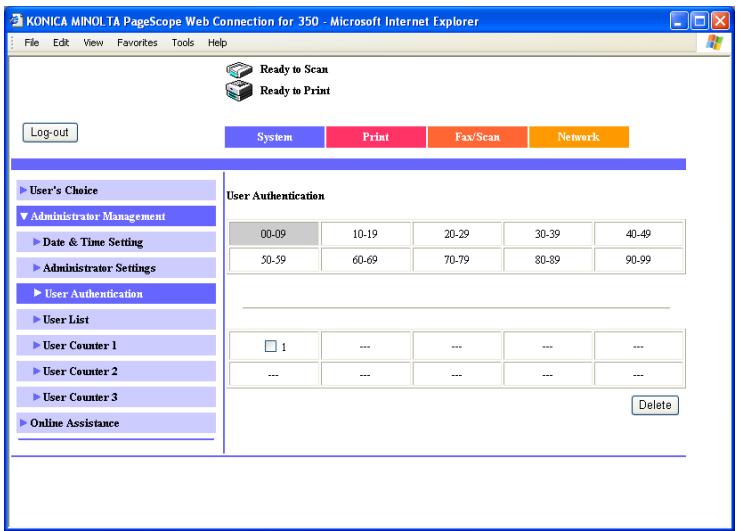Select the 30-39 user range

coord(548,234)
